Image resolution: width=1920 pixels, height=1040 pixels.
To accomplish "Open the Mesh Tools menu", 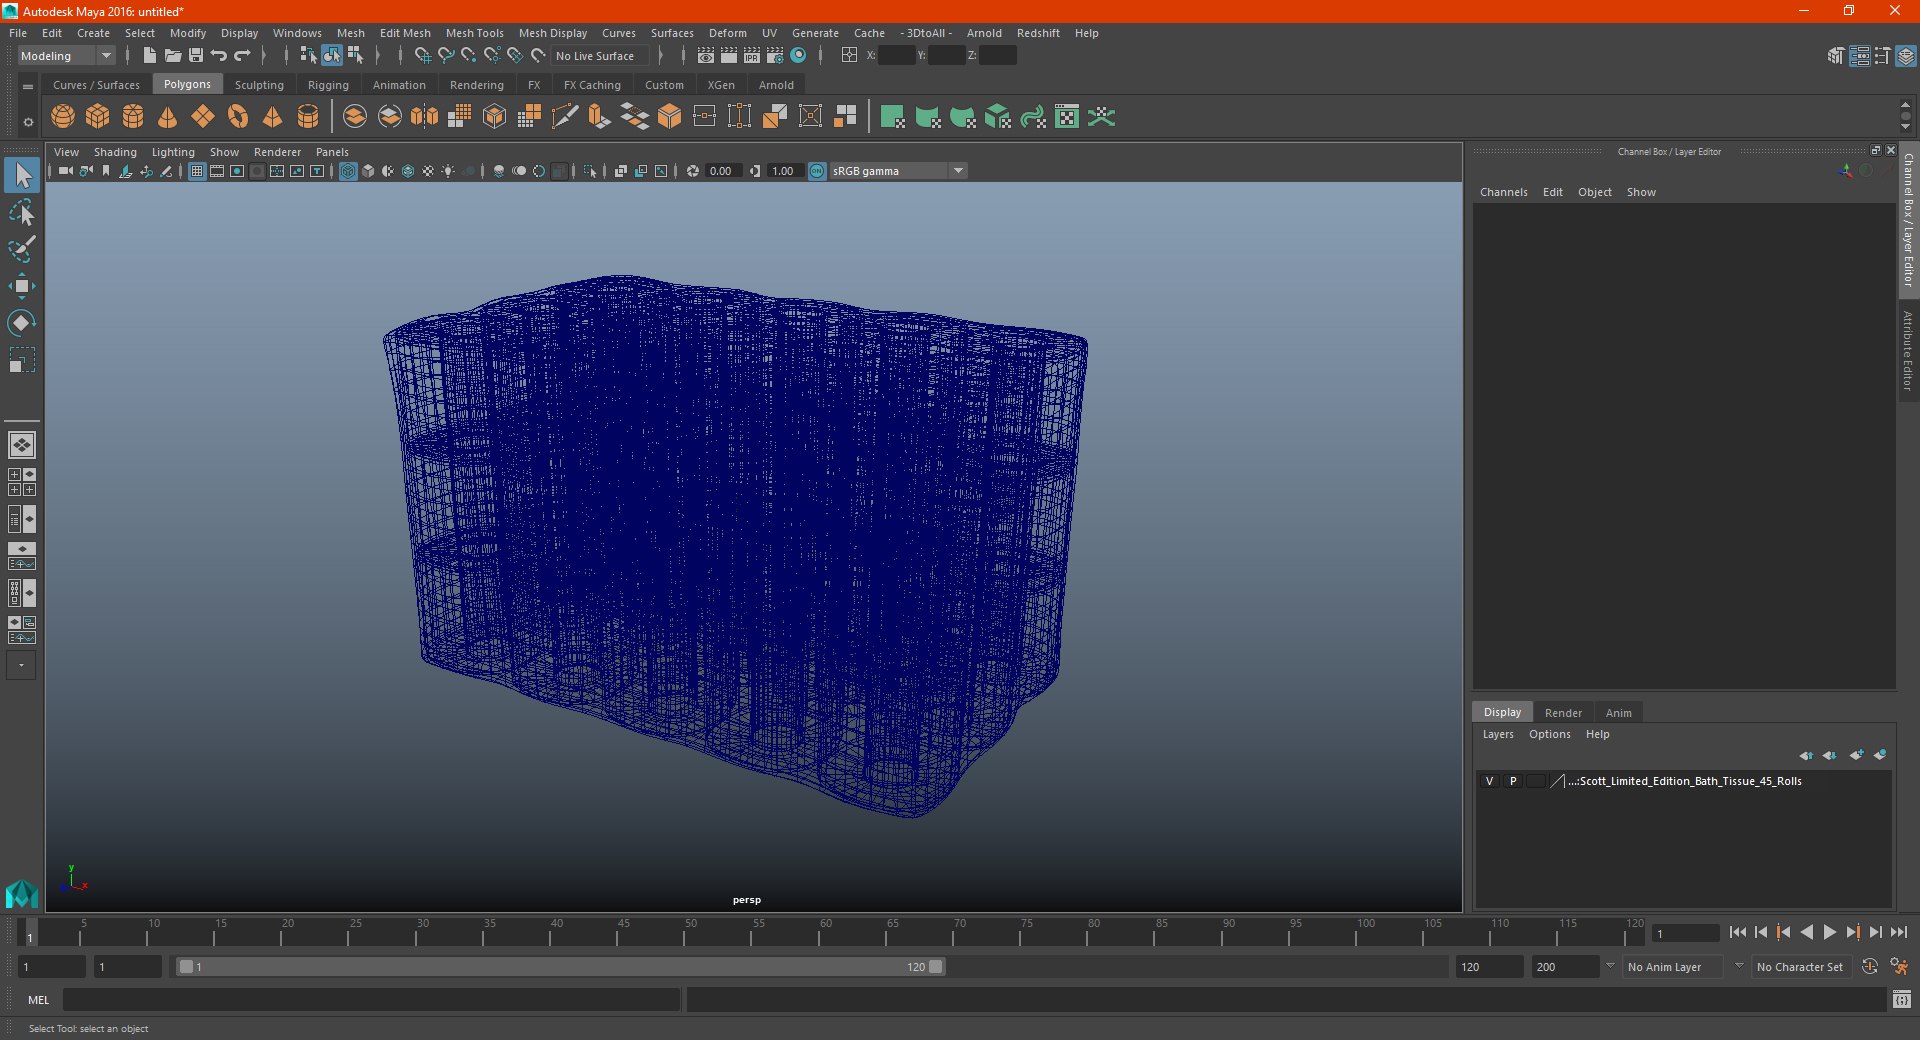I will point(474,33).
